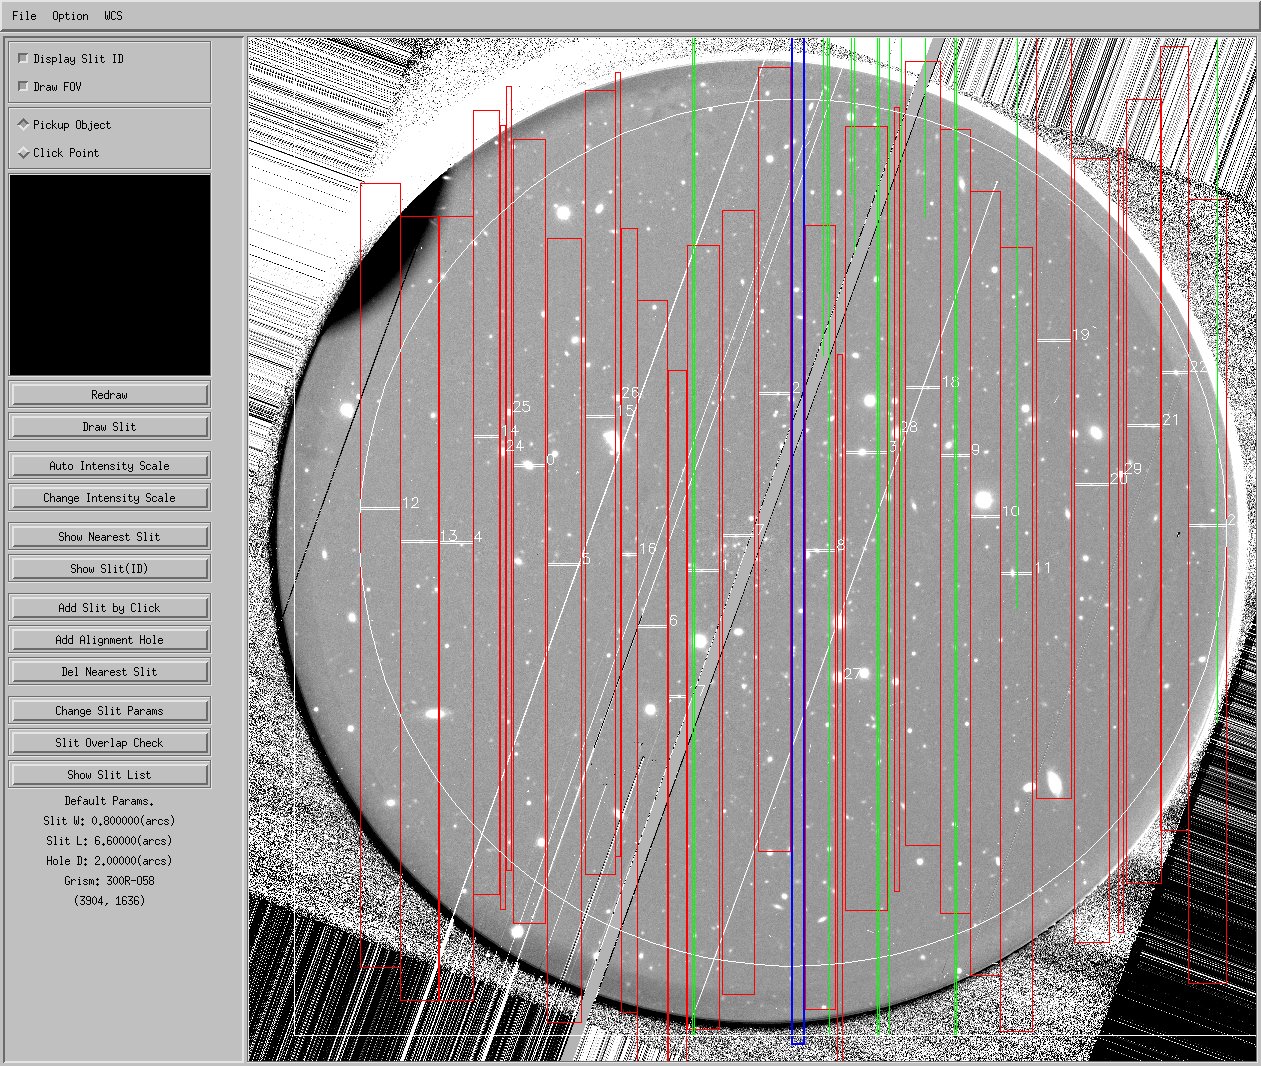Click slit label 9 on the image
The height and width of the screenshot is (1066, 1261).
tap(975, 450)
